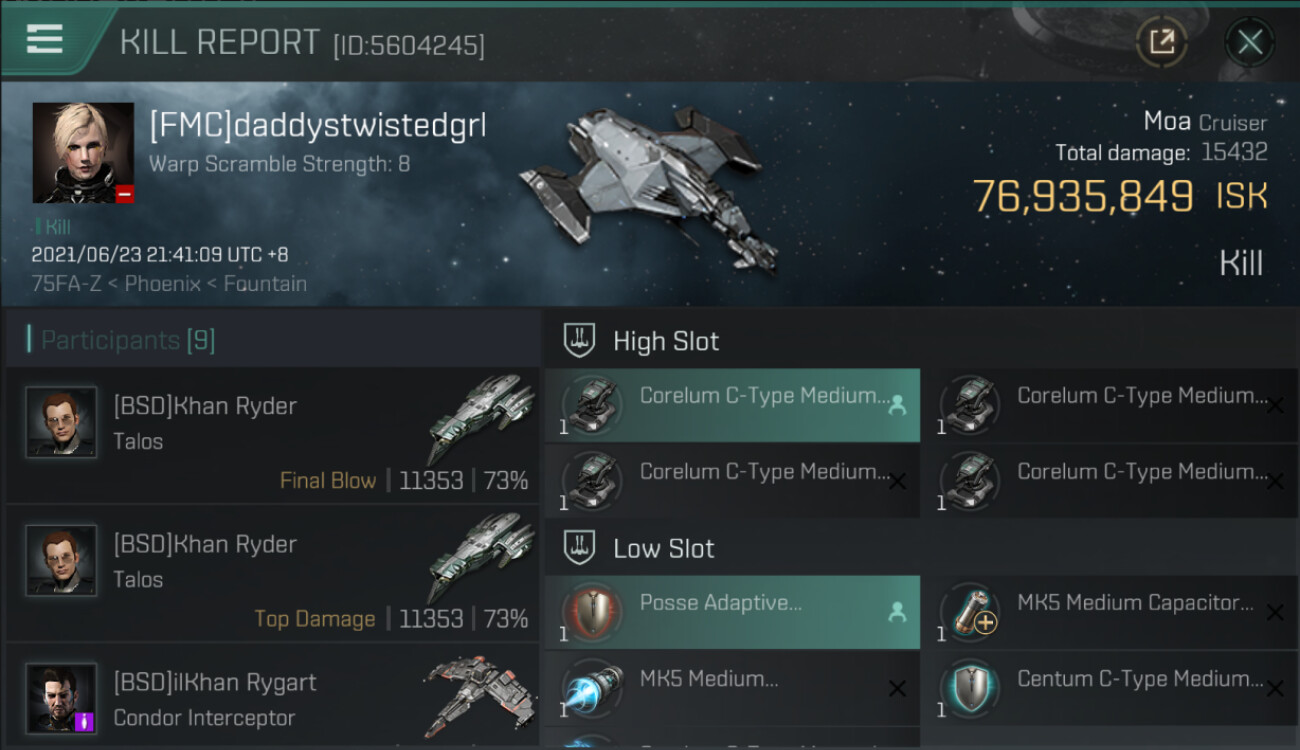Click the High Slot section header icon
The width and height of the screenshot is (1300, 750).
(x=581, y=341)
